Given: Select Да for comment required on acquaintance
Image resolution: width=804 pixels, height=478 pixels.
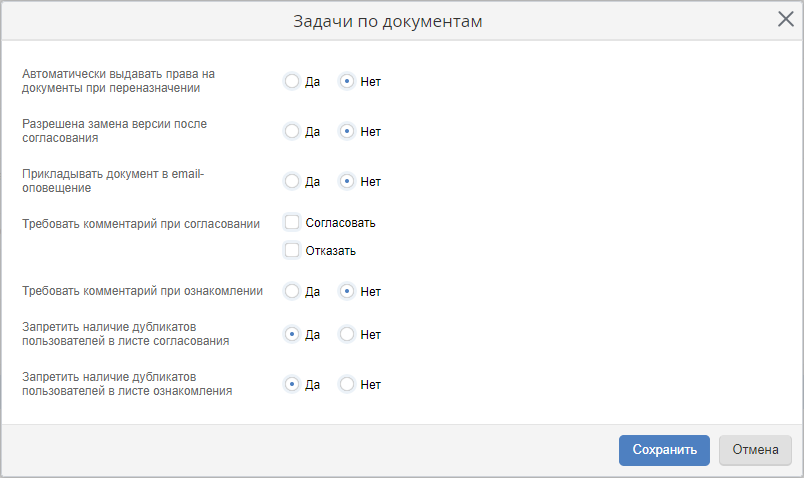Looking at the screenshot, I should point(292,291).
